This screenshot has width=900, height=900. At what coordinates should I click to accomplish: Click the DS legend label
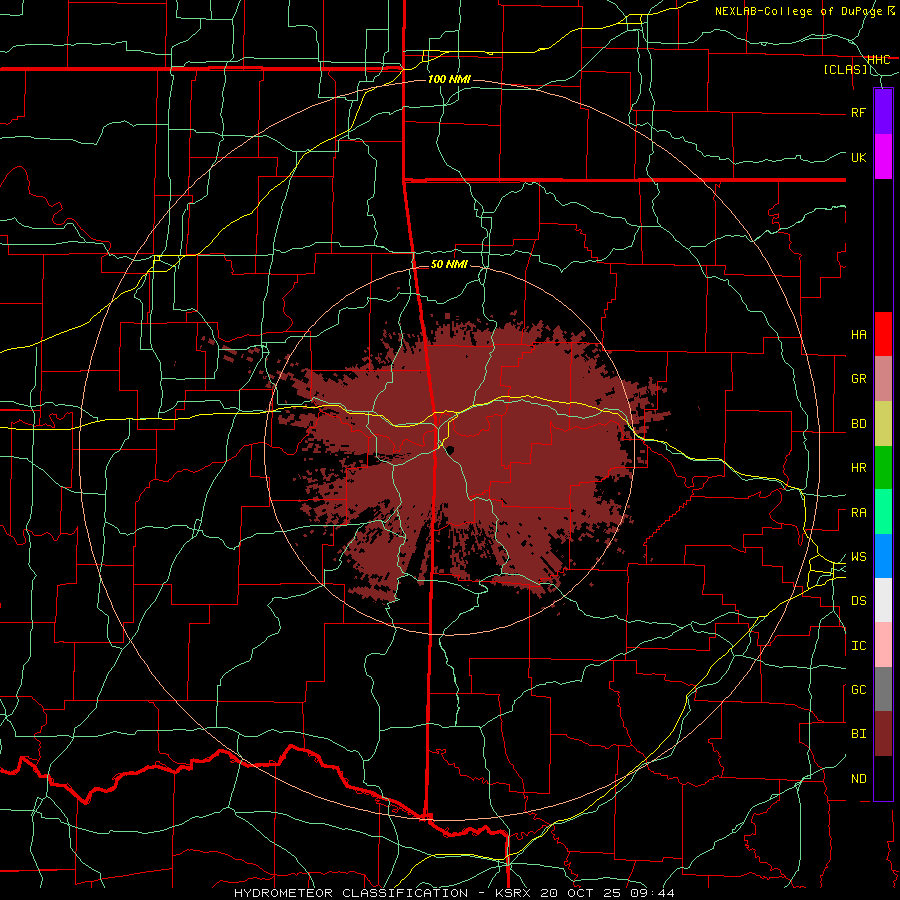pyautogui.click(x=859, y=601)
